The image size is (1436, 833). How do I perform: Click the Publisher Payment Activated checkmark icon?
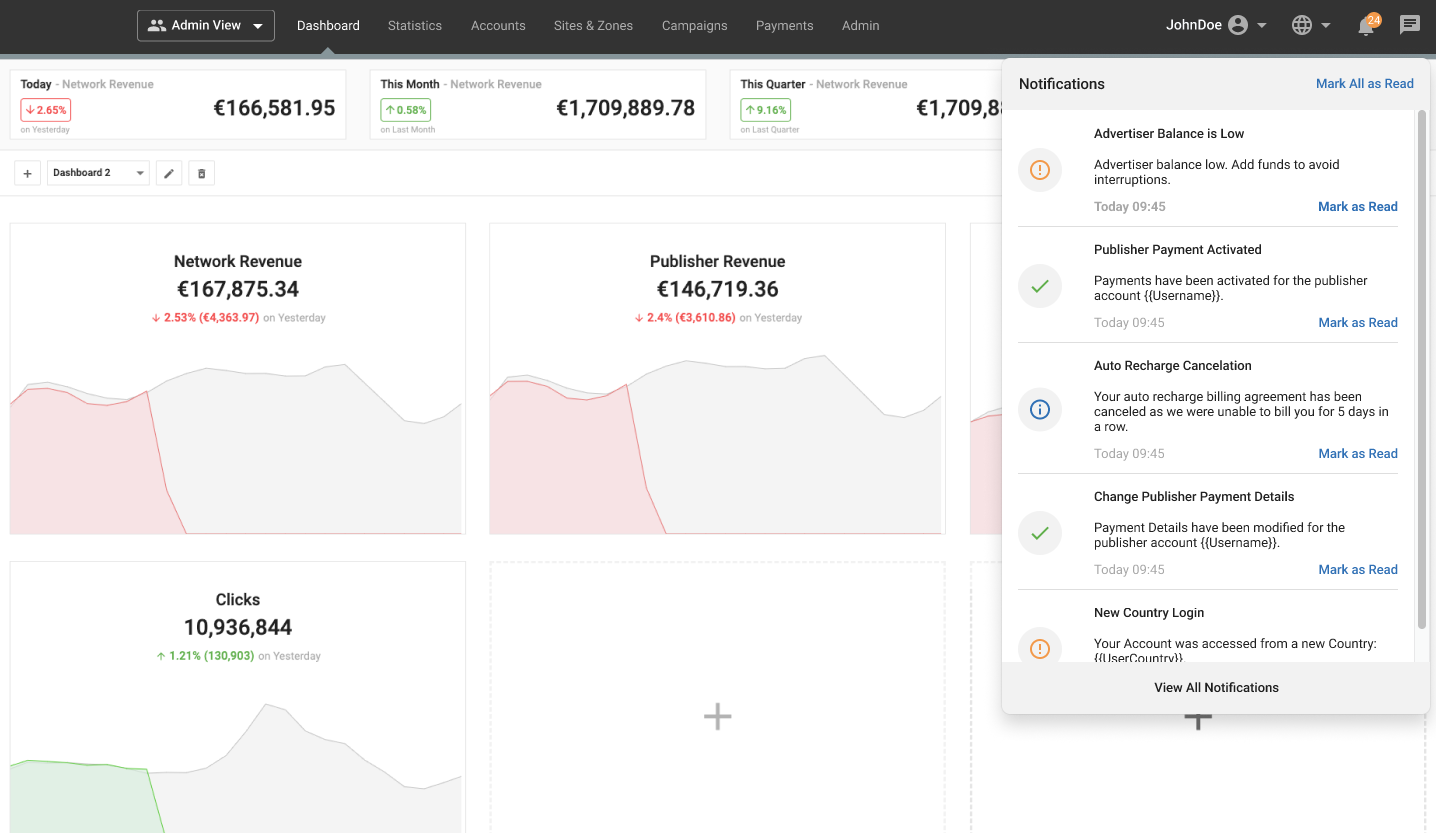click(x=1039, y=286)
